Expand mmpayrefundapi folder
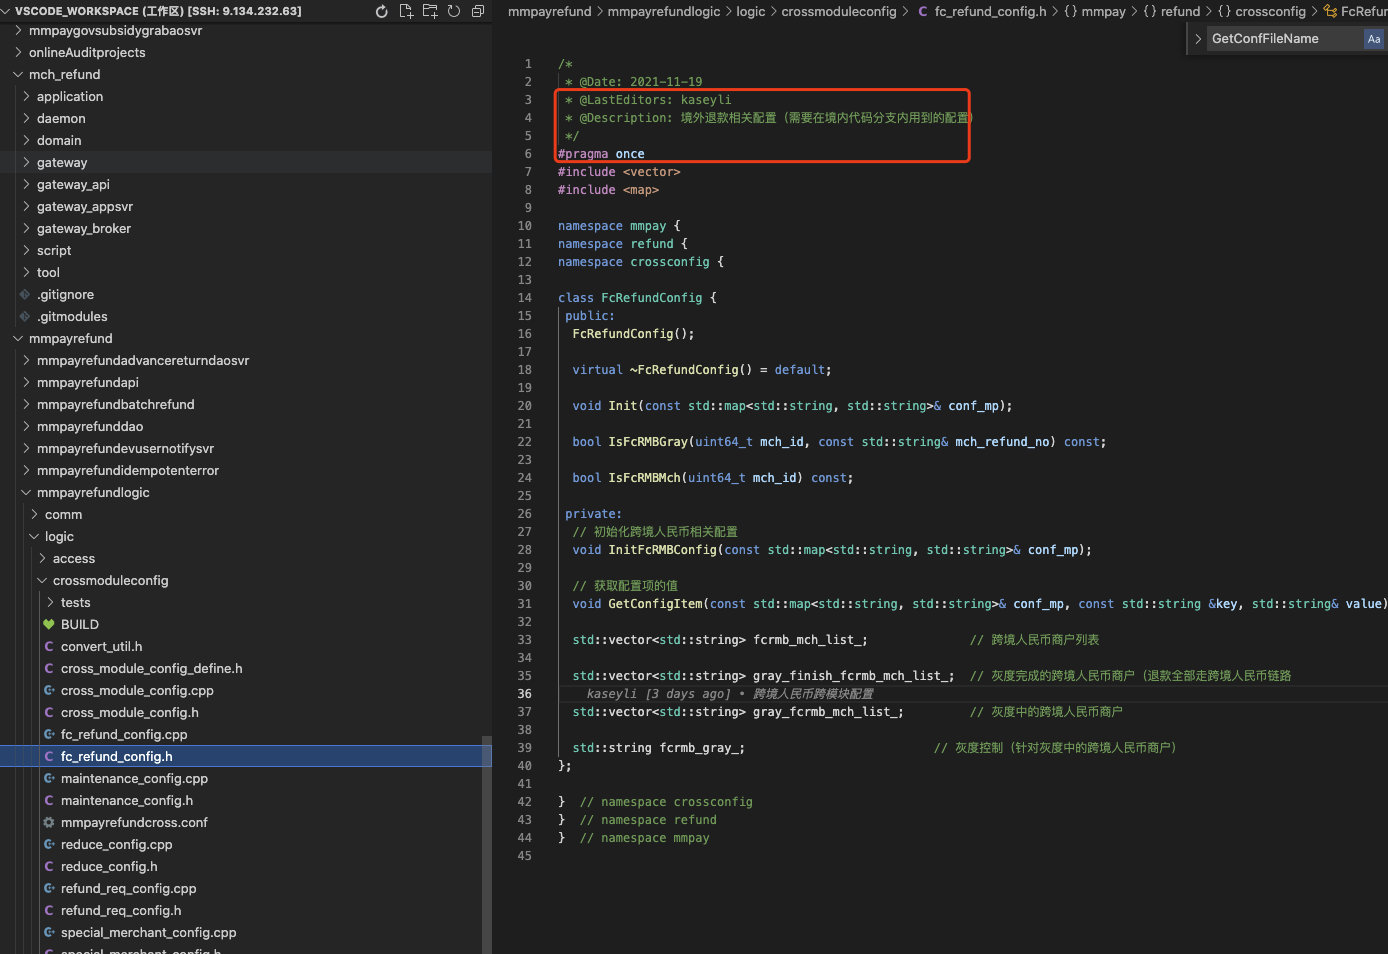 pyautogui.click(x=26, y=382)
